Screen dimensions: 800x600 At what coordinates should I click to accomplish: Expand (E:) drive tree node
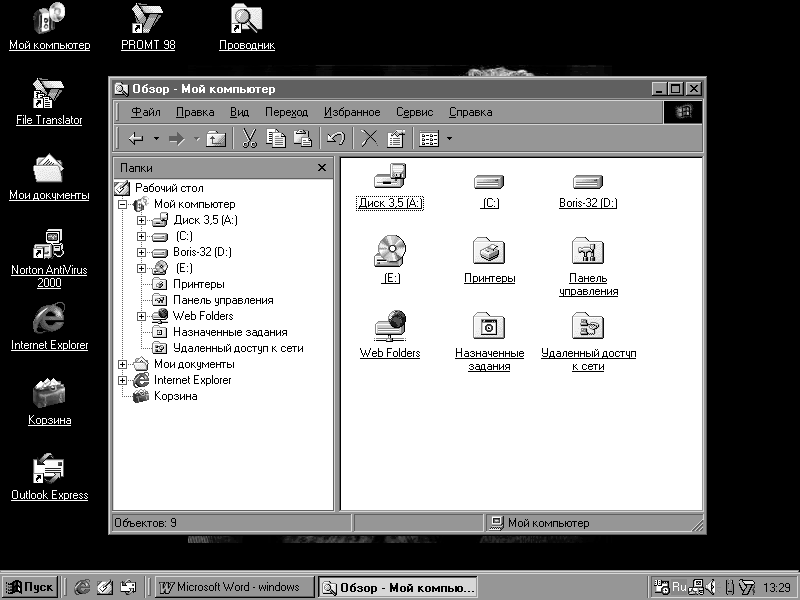click(141, 268)
